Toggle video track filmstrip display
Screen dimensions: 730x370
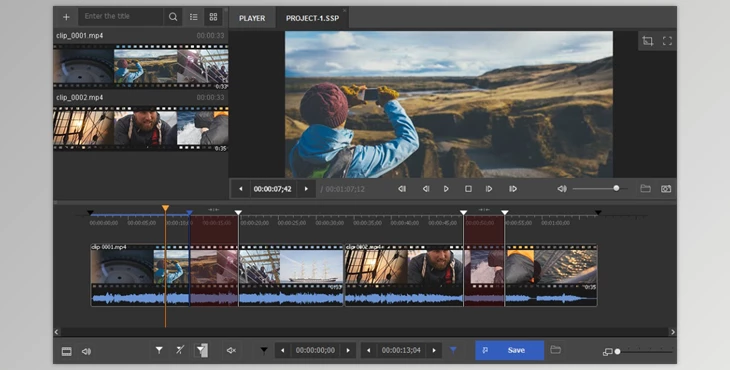pyautogui.click(x=67, y=351)
